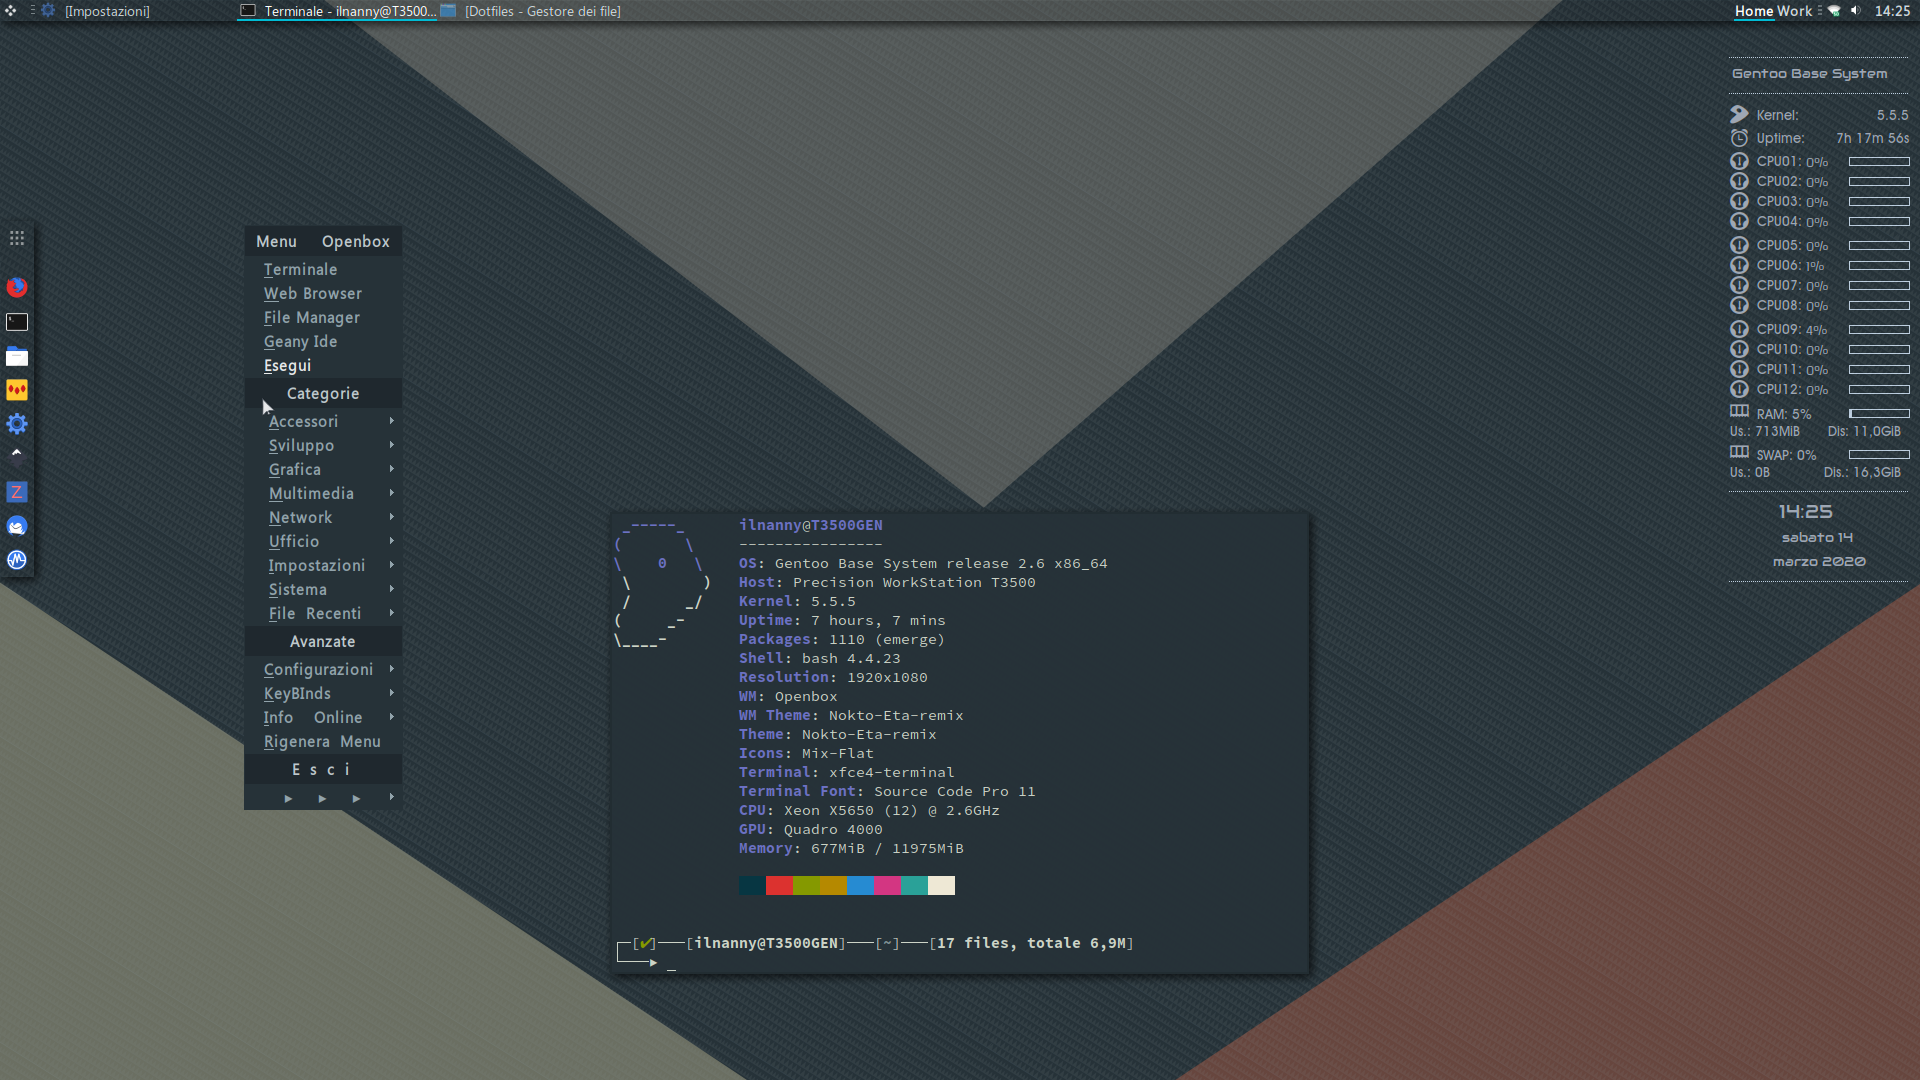Open the system monitor dock icon
This screenshot has width=1920, height=1080.
click(x=17, y=560)
